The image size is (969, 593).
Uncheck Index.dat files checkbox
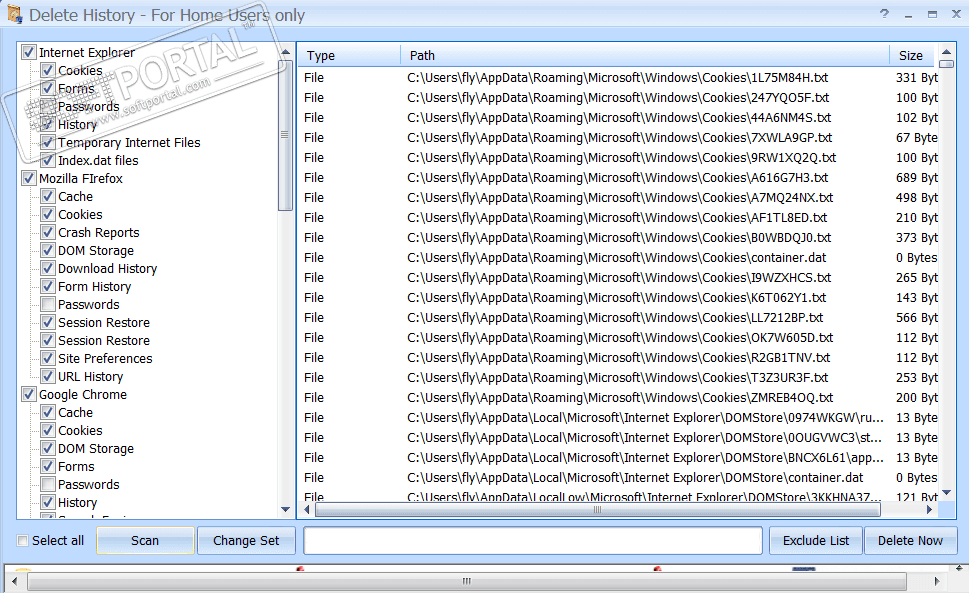(x=48, y=160)
